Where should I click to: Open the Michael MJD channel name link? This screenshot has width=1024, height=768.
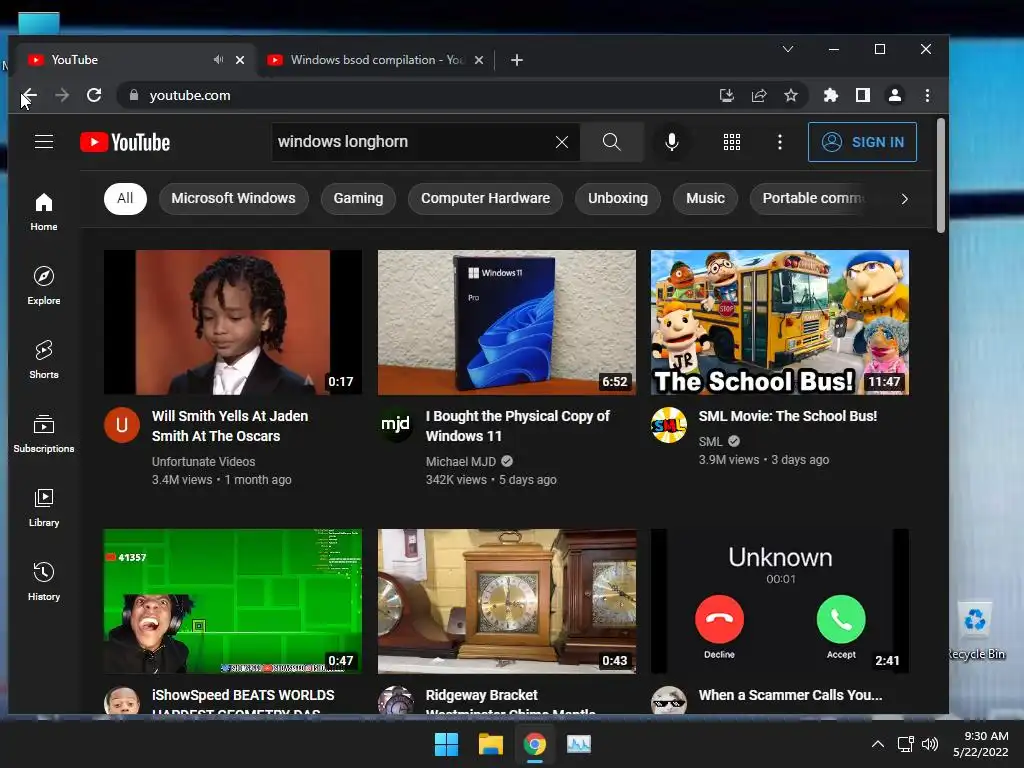pyautogui.click(x=461, y=461)
